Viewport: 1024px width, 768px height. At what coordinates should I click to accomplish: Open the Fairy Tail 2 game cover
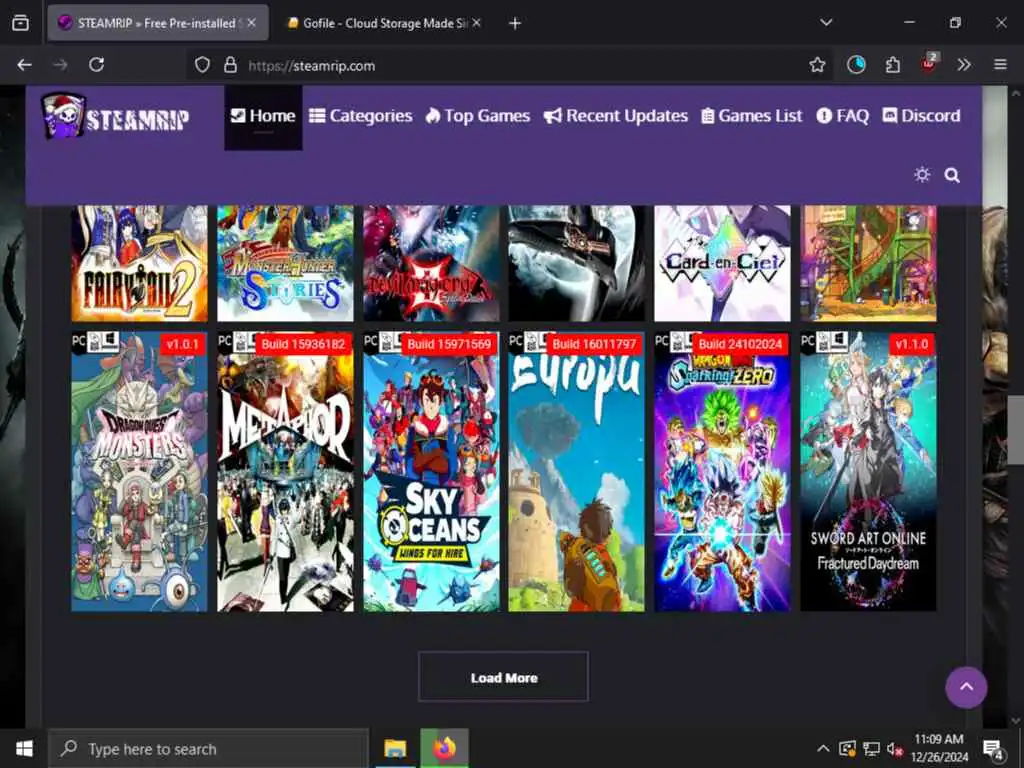point(139,263)
